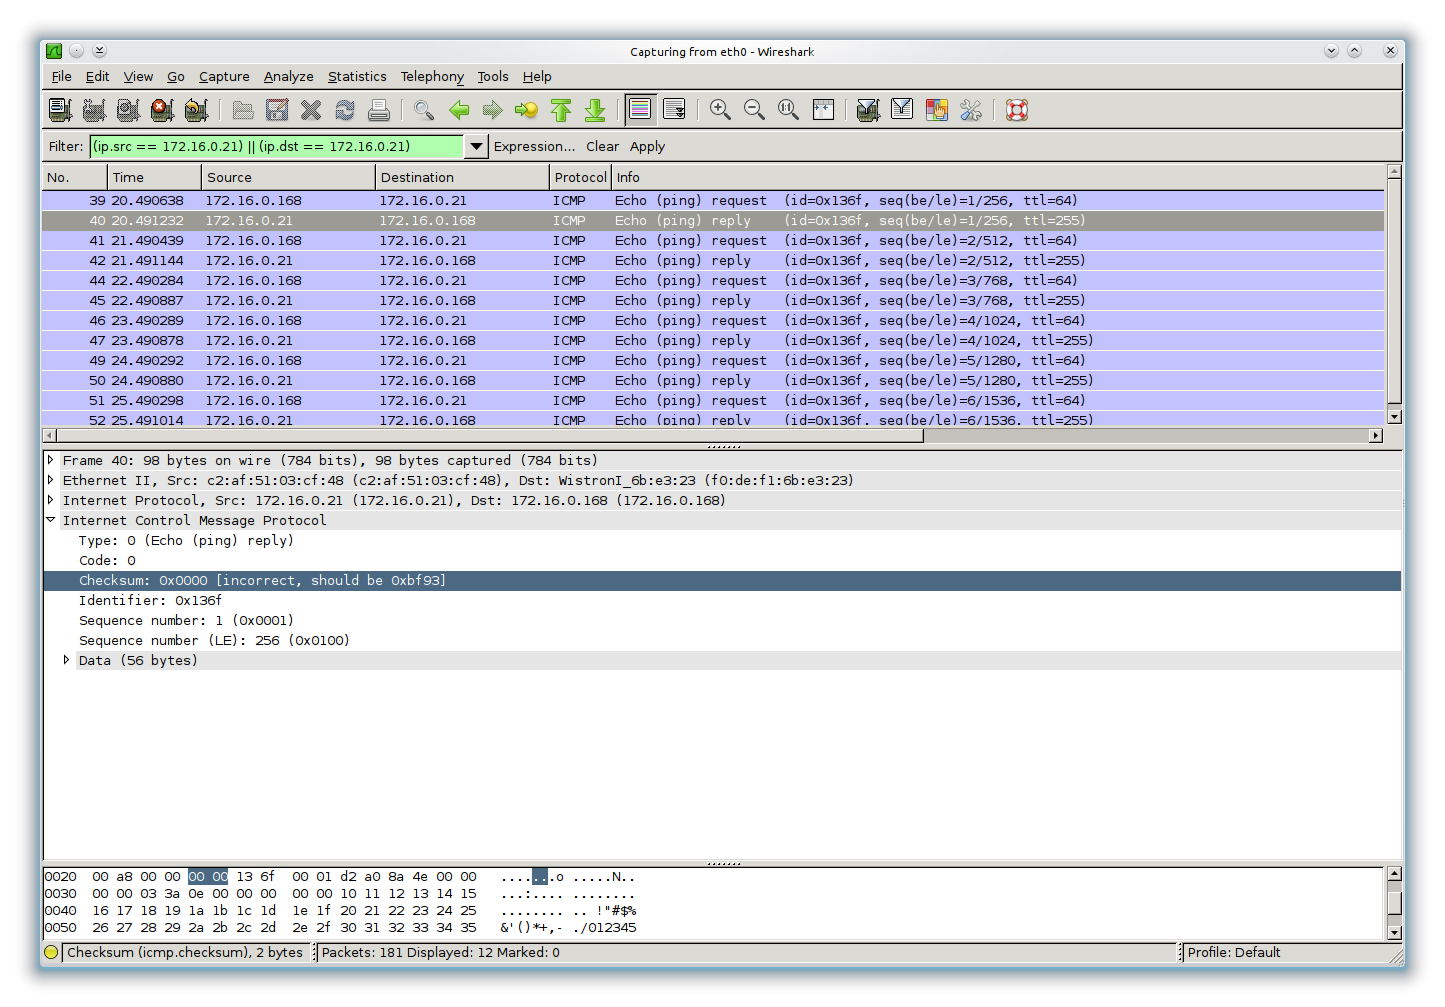Close the capture file with X icon
Viewport: 1445px width, 1007px height.
tap(311, 110)
